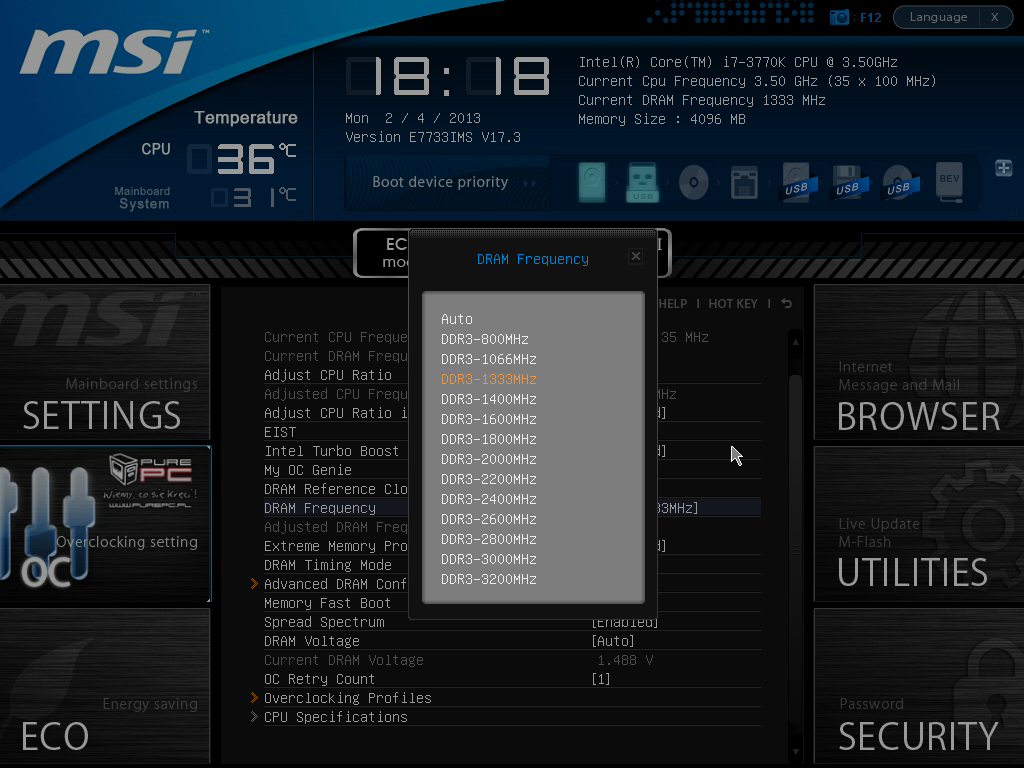Click the F12 screenshot camera icon
Screen dimensions: 1024x768
pos(839,17)
